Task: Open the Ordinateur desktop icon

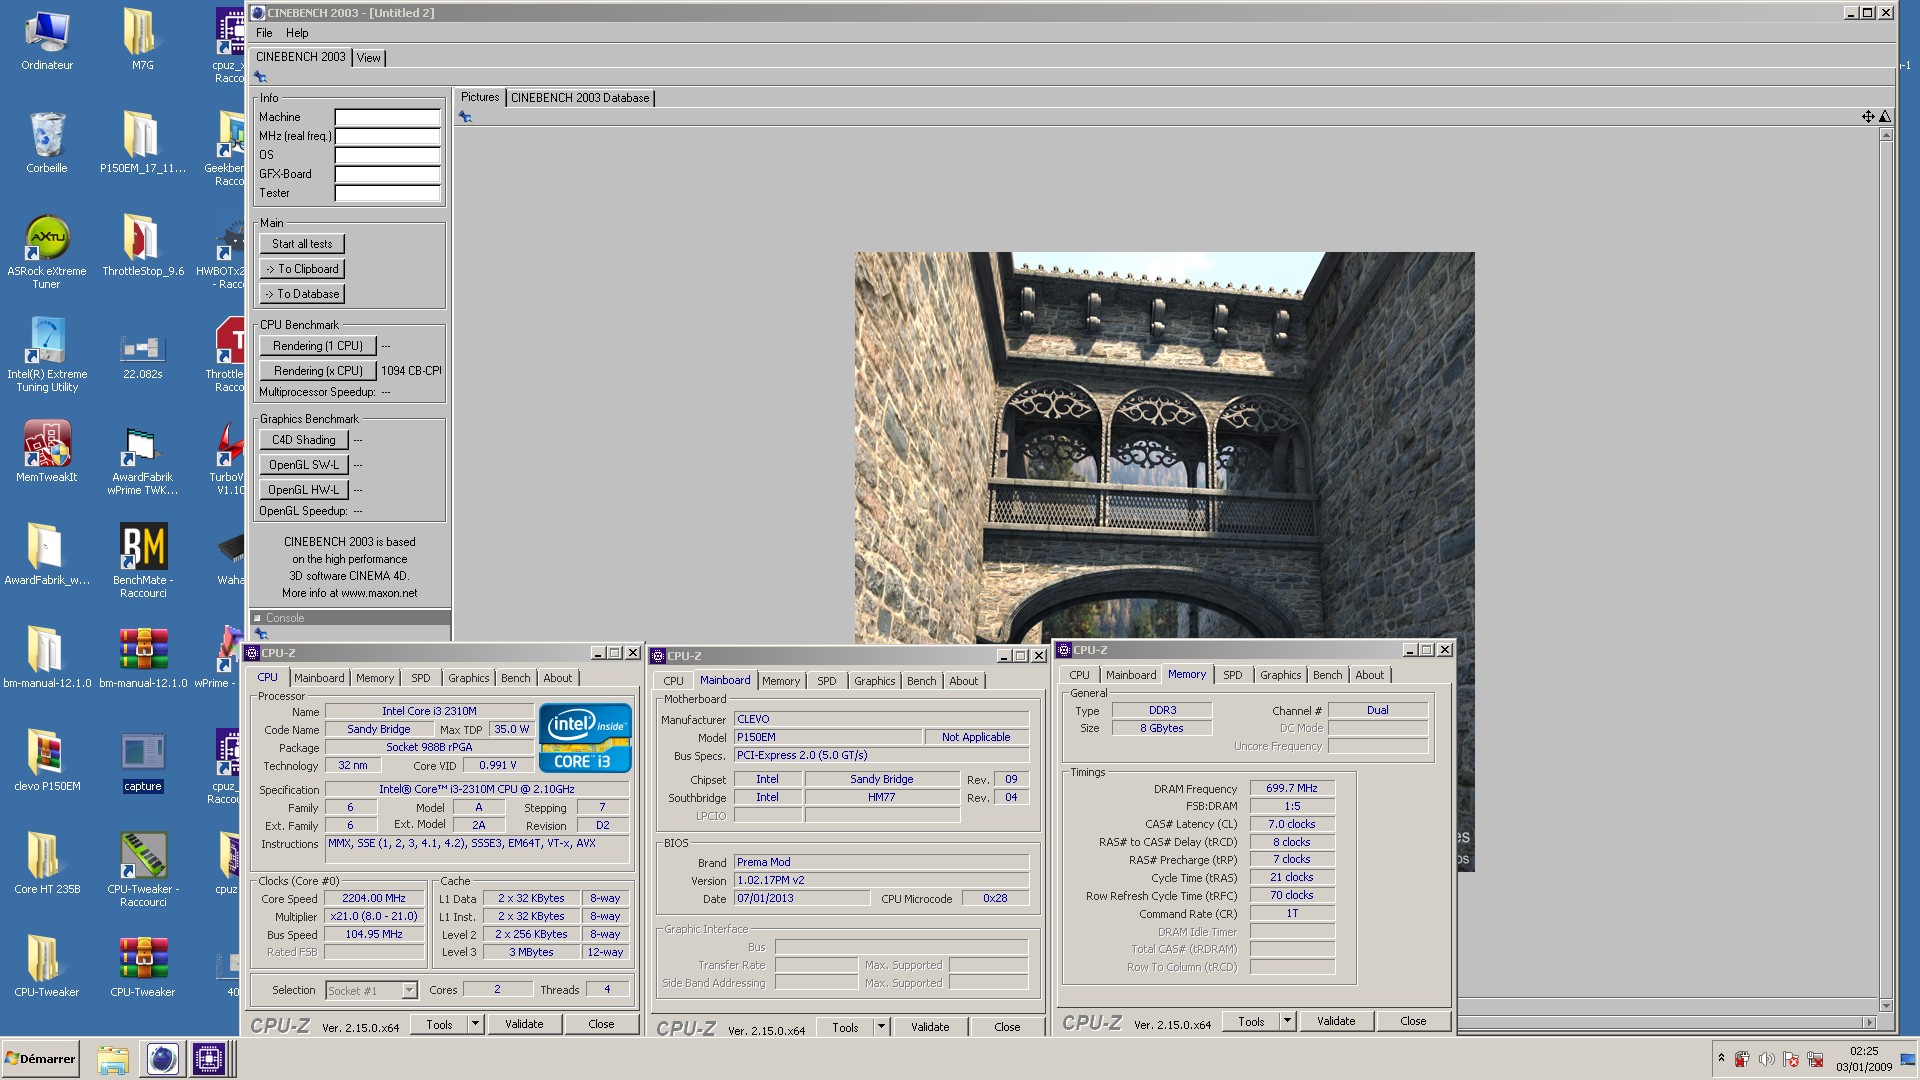Action: [x=47, y=41]
